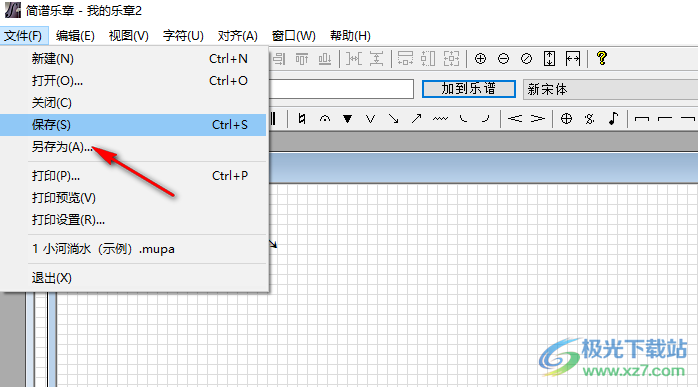Insert the filled downward triangle accent symbol
This screenshot has width=698, height=387.
pos(348,118)
